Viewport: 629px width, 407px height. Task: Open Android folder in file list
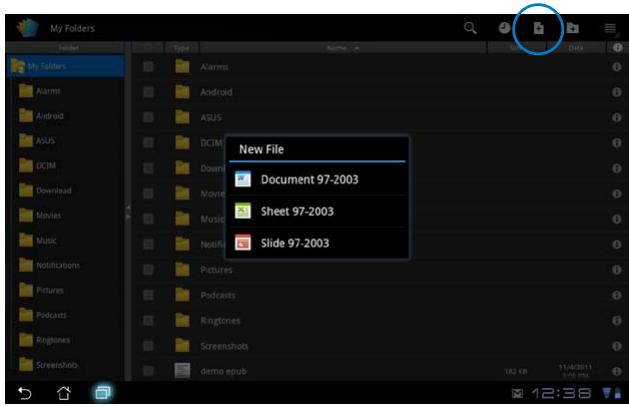click(216, 92)
